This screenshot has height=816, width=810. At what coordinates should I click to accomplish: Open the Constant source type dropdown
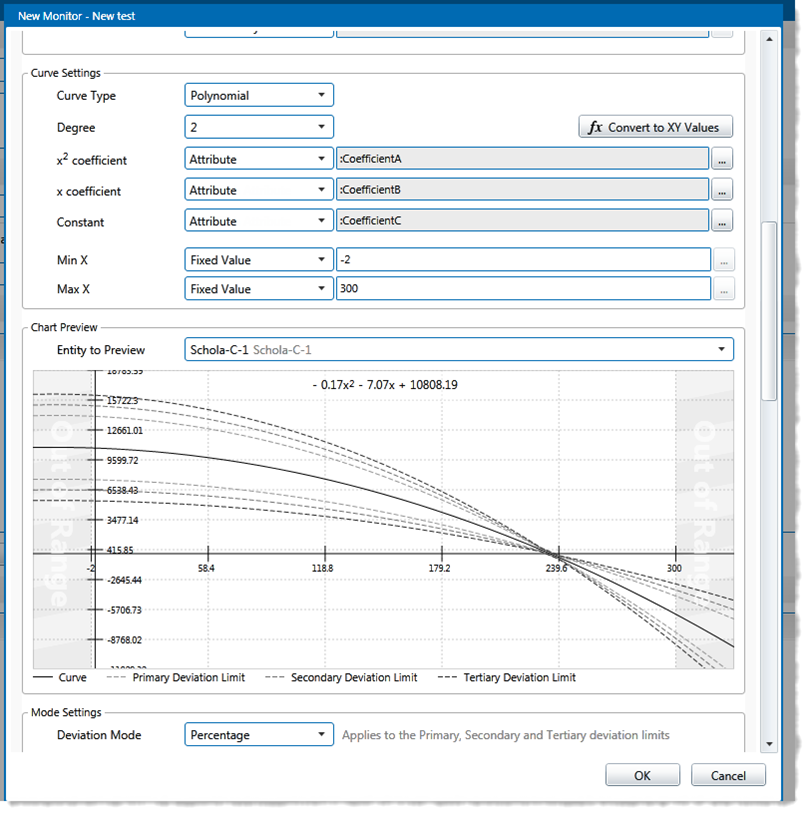[x=259, y=221]
